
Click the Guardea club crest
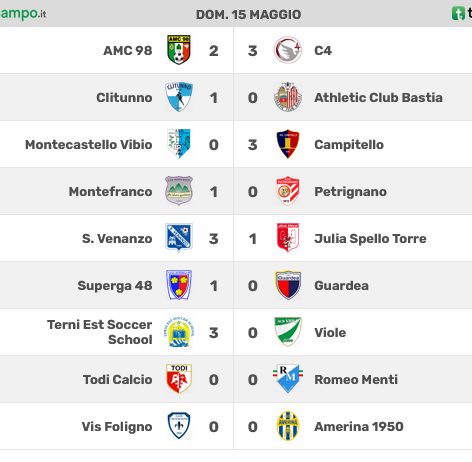click(x=288, y=285)
